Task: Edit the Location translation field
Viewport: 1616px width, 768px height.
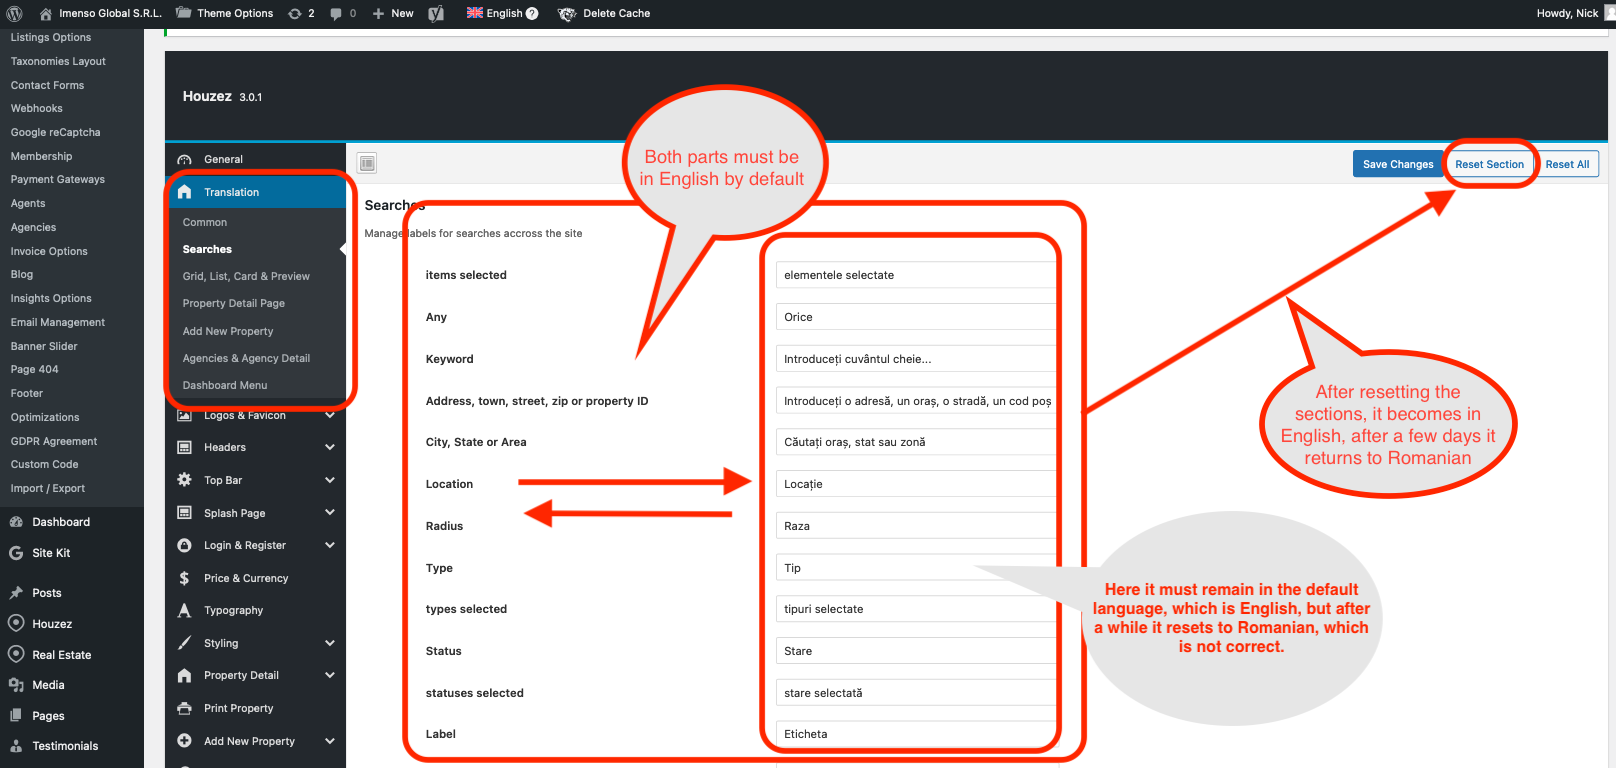Action: tap(916, 484)
